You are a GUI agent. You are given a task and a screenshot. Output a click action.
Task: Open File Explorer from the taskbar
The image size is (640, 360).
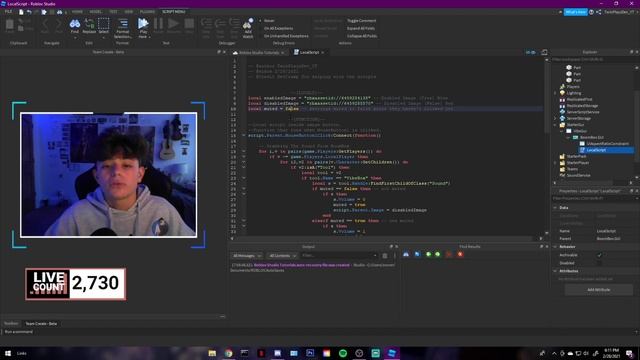pyautogui.click(x=212, y=353)
